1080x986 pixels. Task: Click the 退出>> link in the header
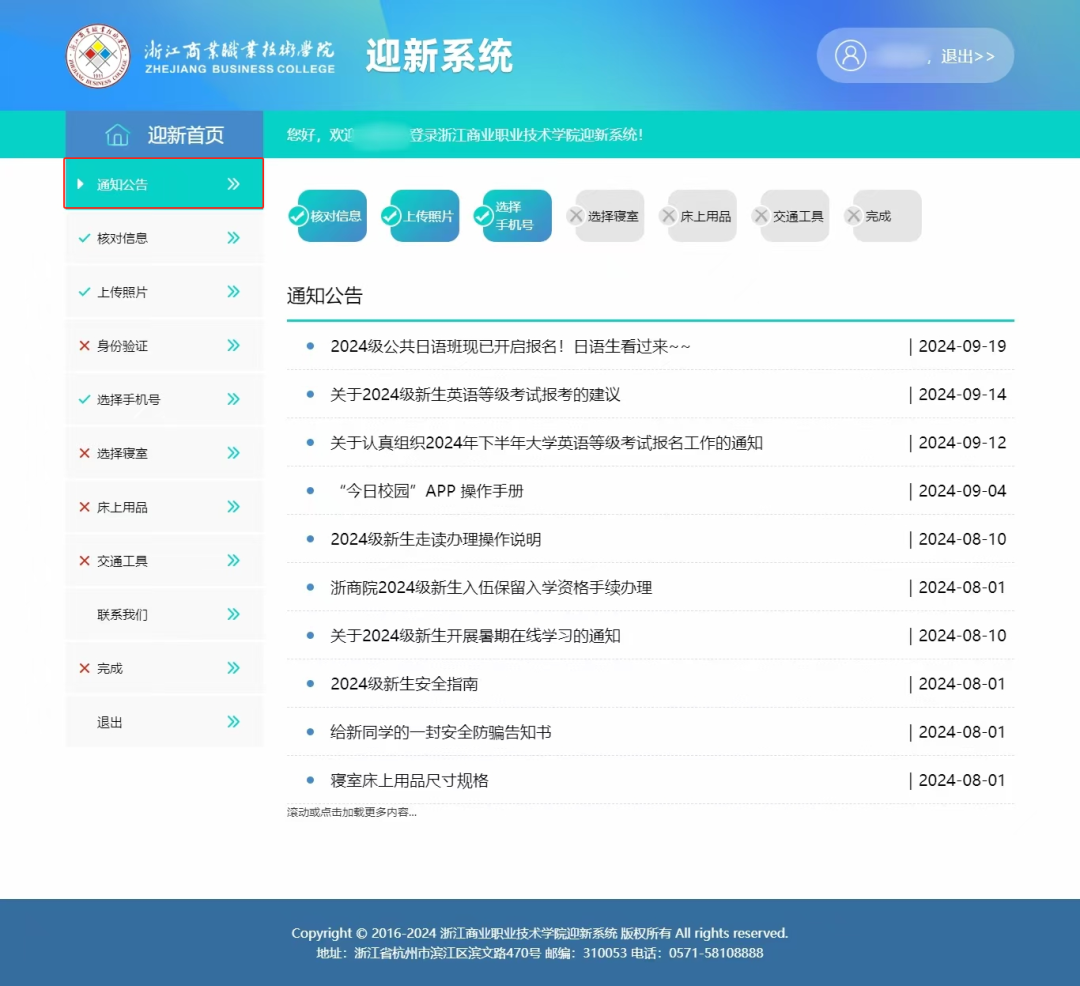pyautogui.click(x=967, y=56)
